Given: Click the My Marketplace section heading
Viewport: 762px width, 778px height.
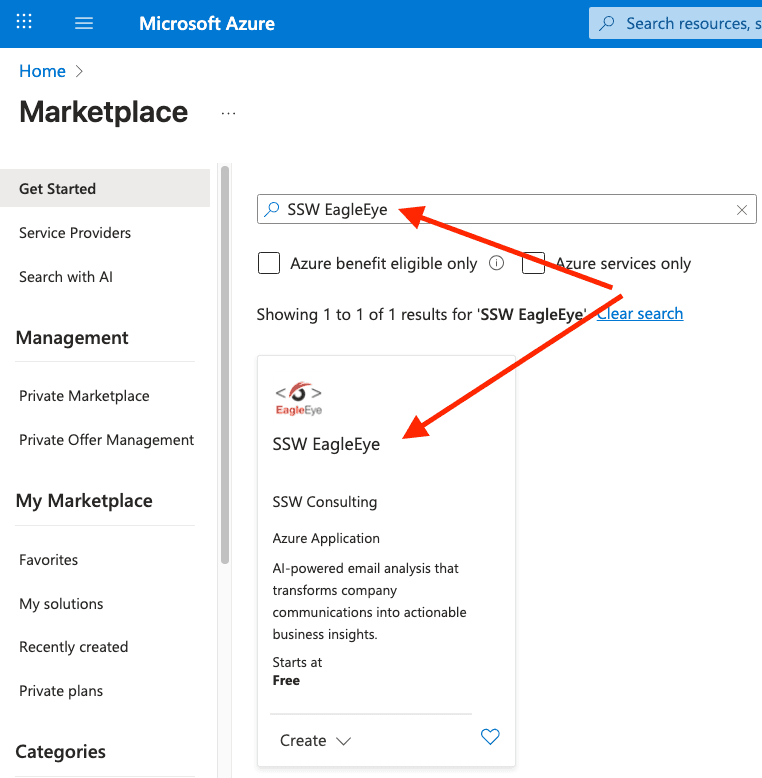Looking at the screenshot, I should tap(84, 501).
